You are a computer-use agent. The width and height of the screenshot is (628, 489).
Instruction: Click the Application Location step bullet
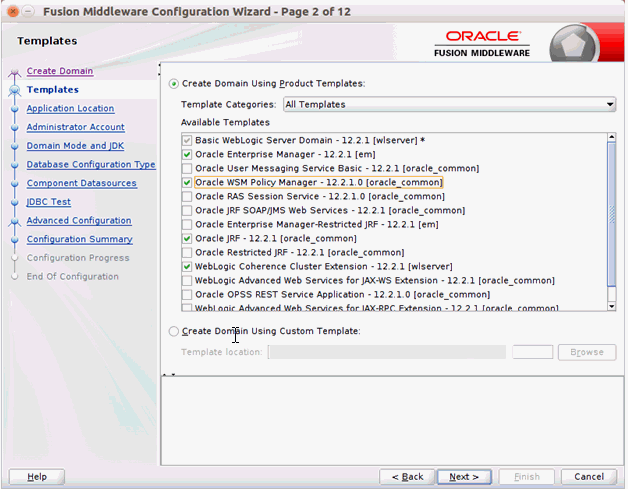15,109
